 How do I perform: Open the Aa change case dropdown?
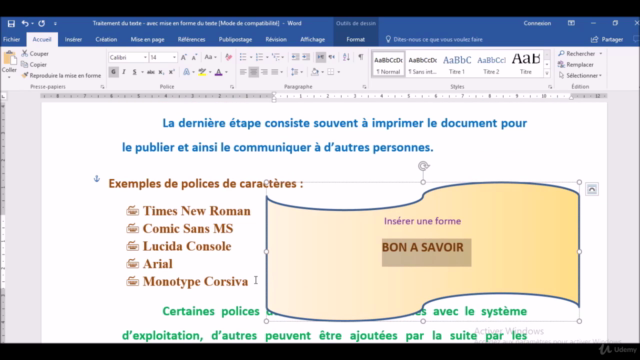coord(210,58)
